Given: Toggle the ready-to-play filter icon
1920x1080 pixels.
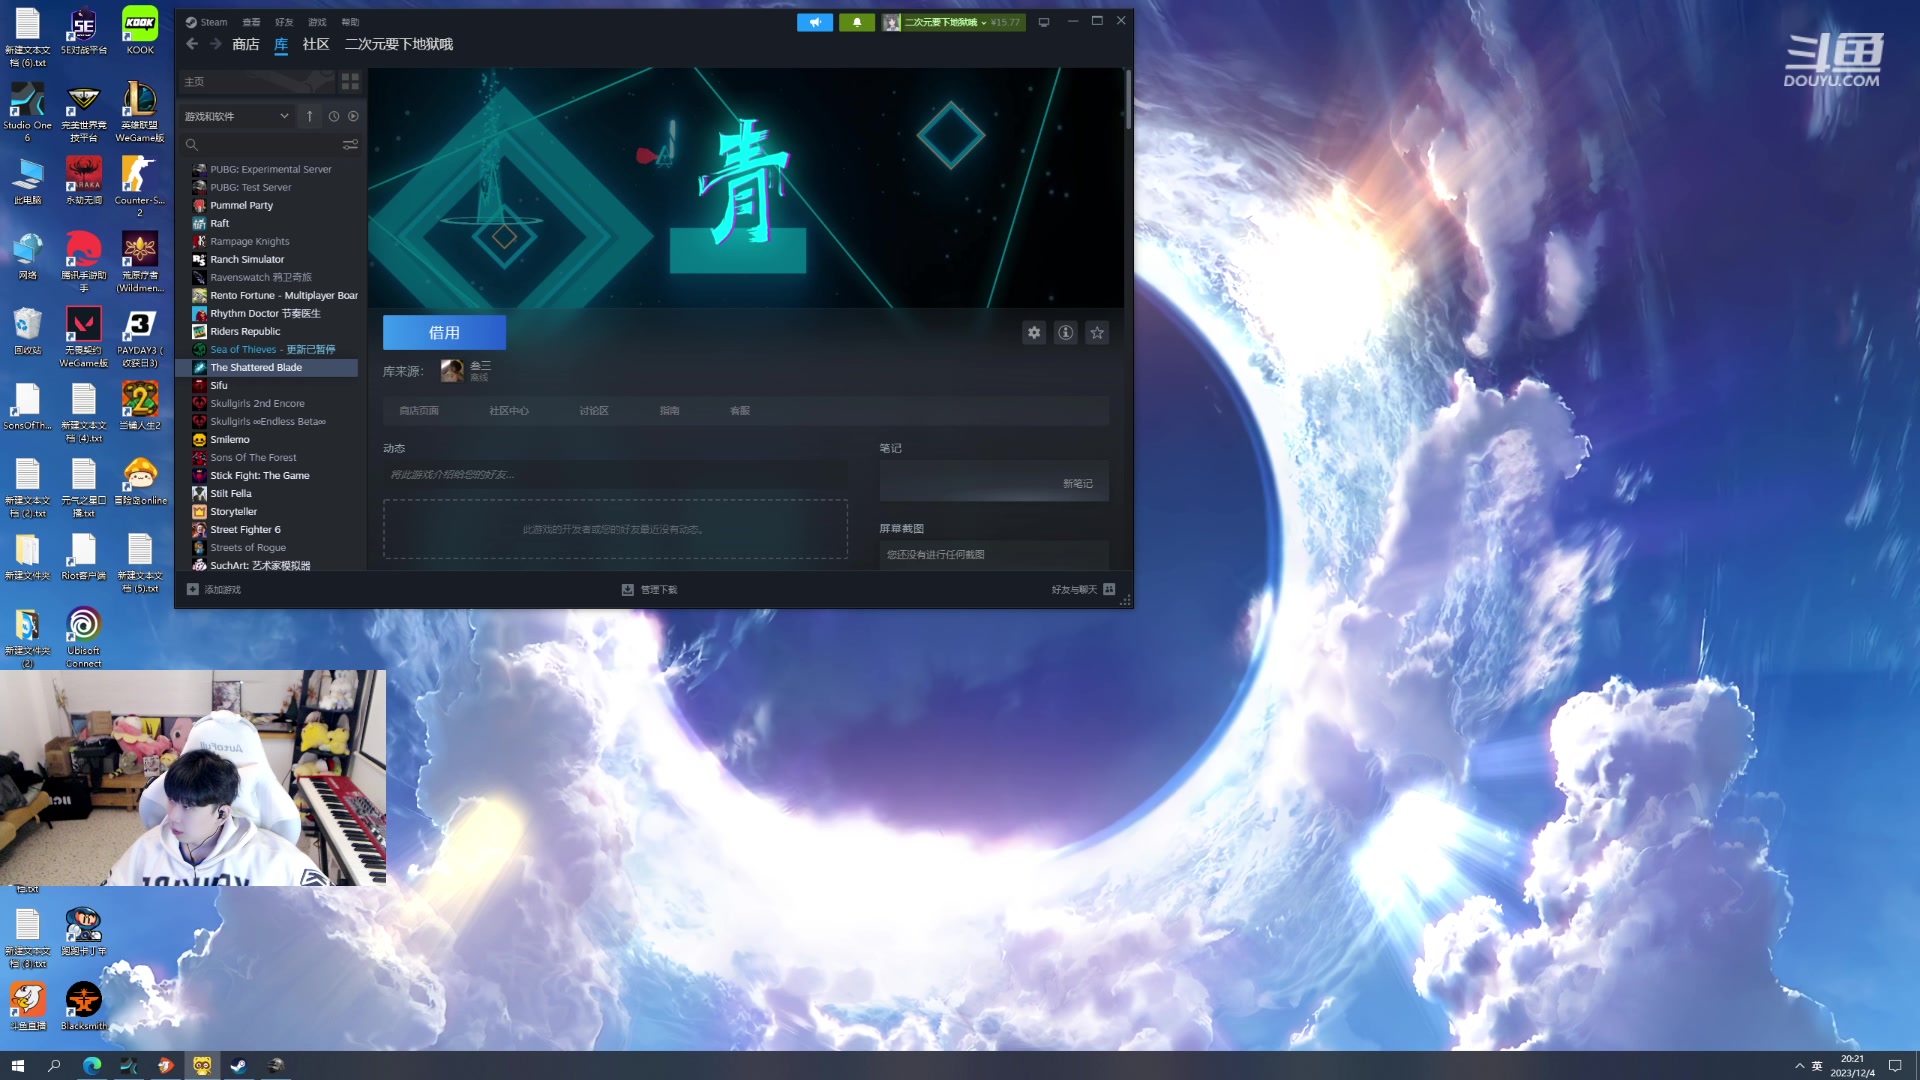Looking at the screenshot, I should [x=353, y=116].
